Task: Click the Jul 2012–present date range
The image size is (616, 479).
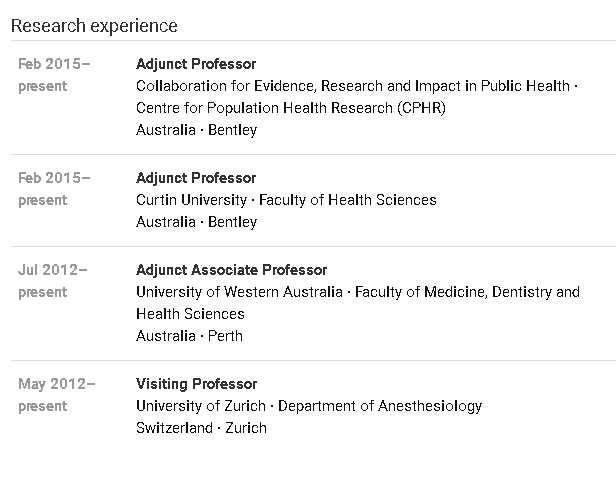Action: click(x=53, y=281)
